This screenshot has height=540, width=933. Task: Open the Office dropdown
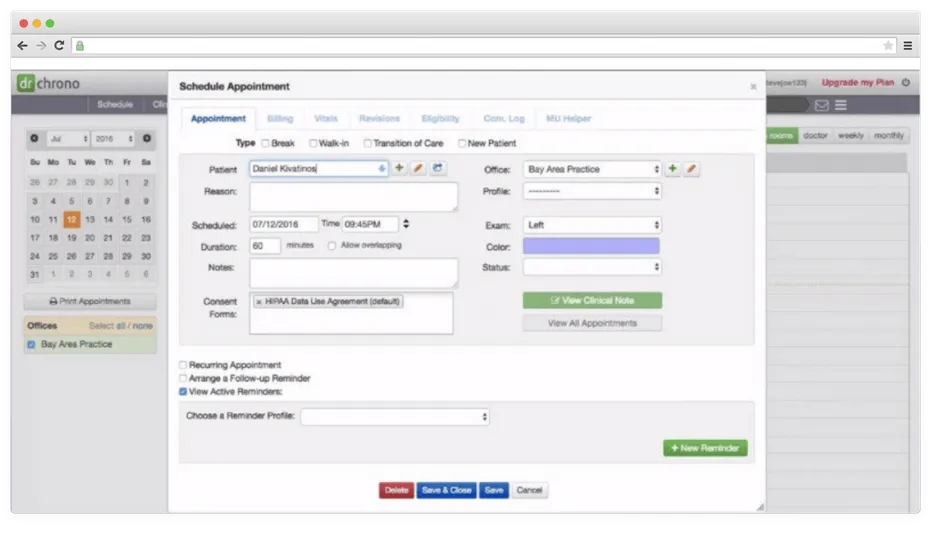point(593,169)
